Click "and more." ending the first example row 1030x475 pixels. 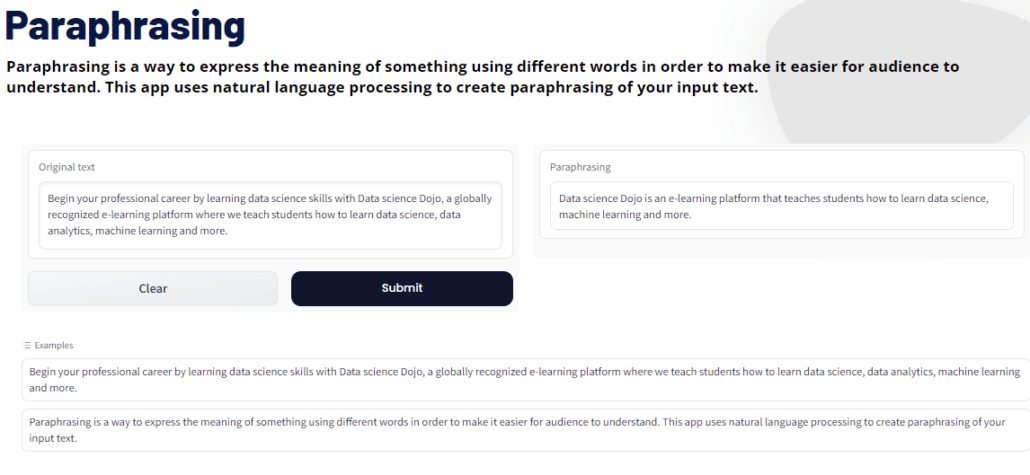click(53, 388)
